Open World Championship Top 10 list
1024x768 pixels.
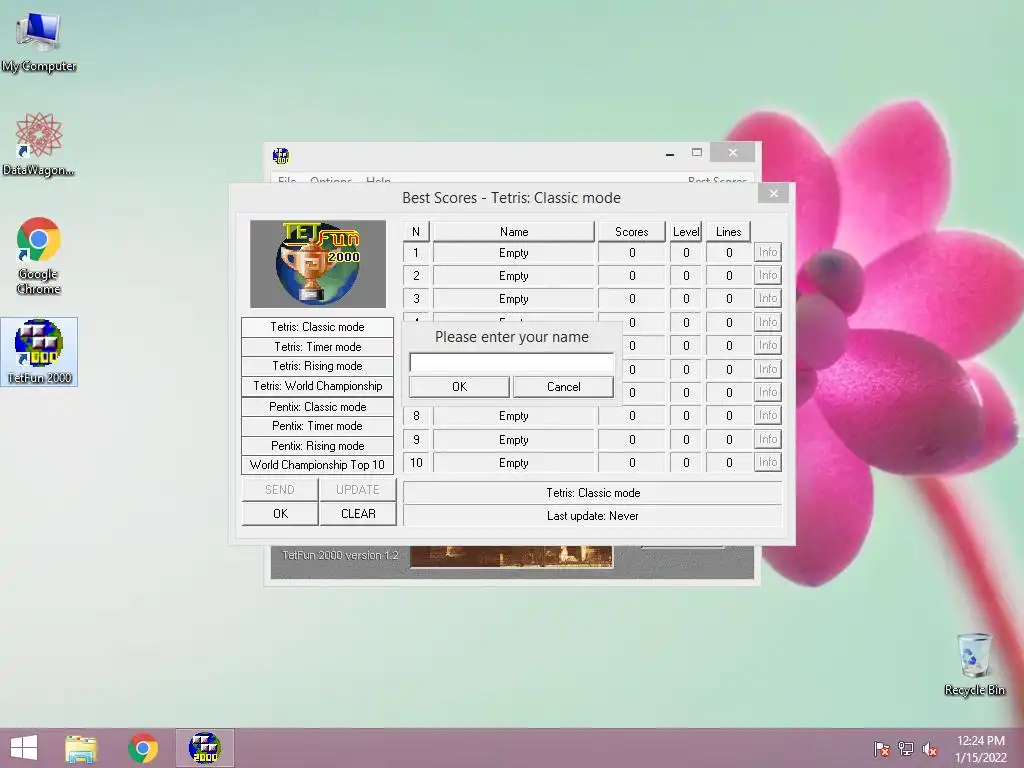[317, 465]
